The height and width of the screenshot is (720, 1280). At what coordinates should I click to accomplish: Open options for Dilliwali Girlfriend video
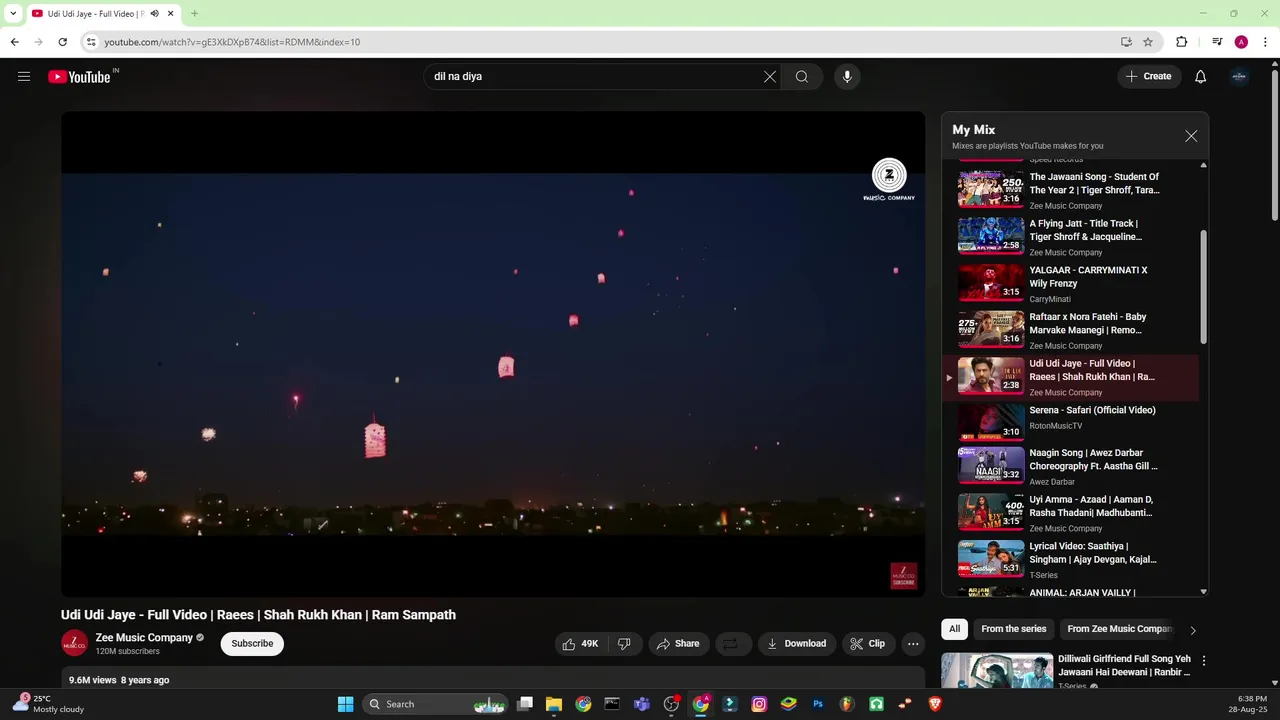point(1204,661)
